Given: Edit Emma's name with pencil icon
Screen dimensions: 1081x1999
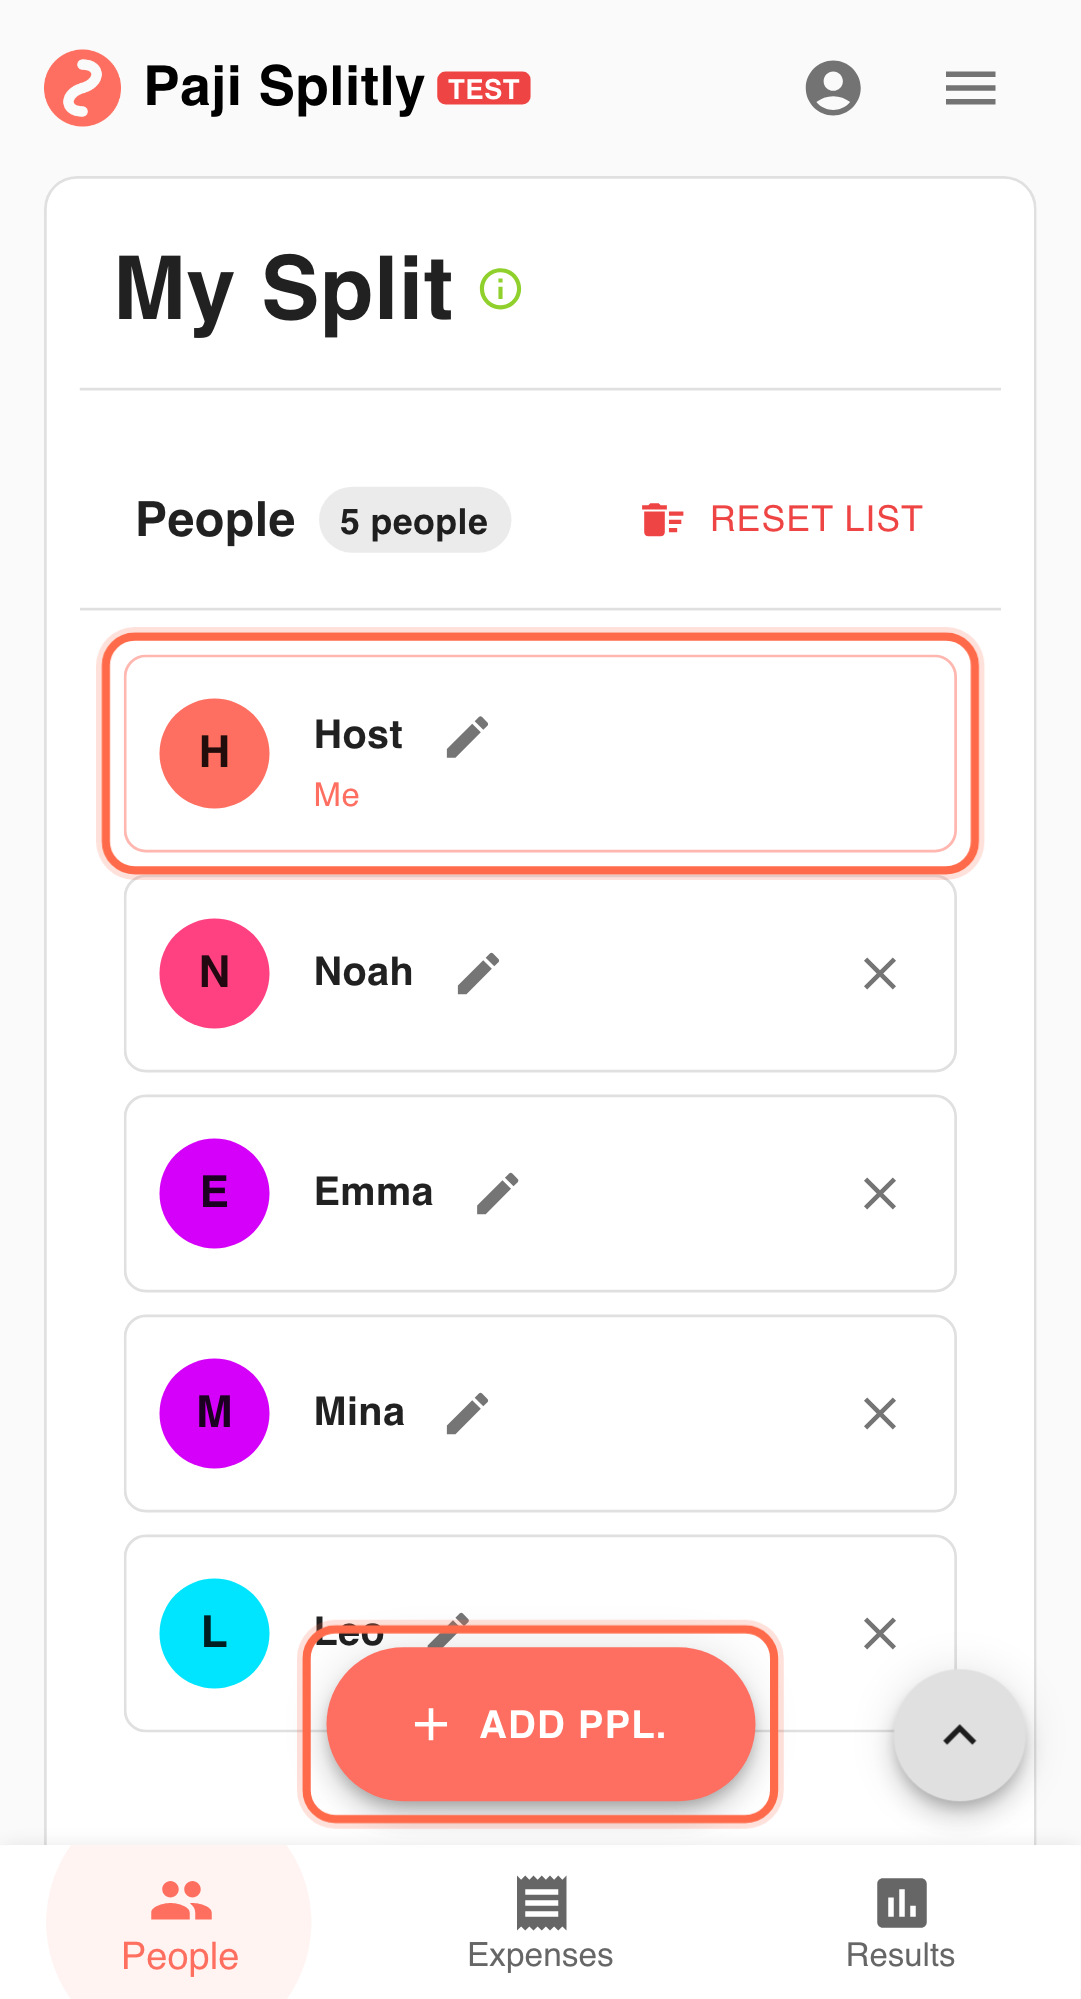Looking at the screenshot, I should [497, 1193].
